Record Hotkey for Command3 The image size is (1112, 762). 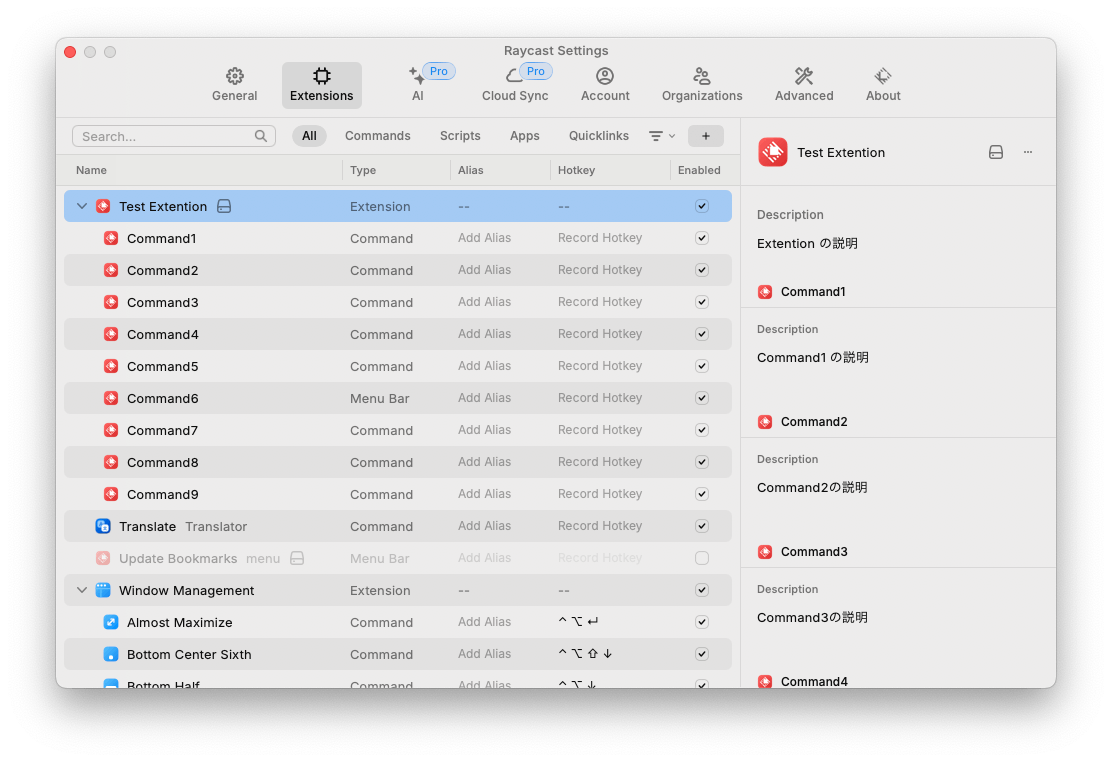[600, 302]
